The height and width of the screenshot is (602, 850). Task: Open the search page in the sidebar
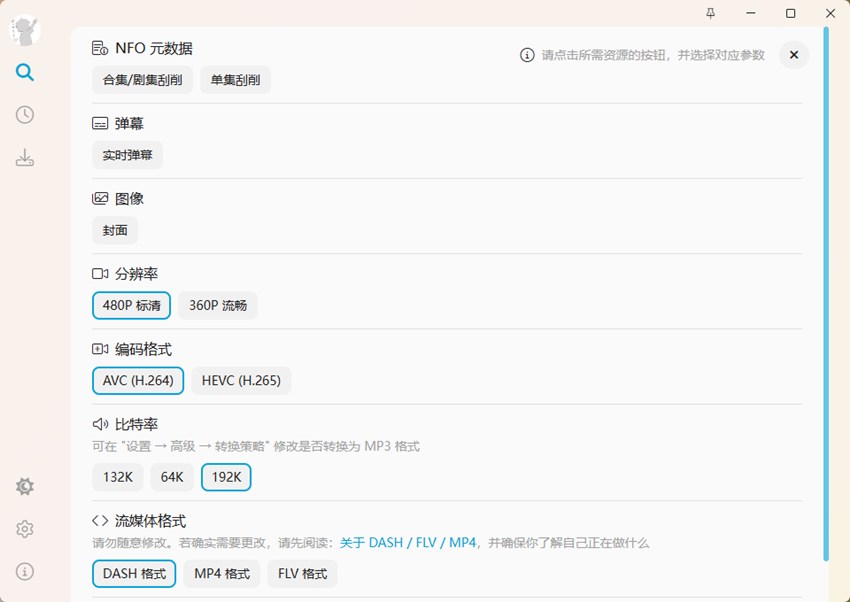pos(24,72)
